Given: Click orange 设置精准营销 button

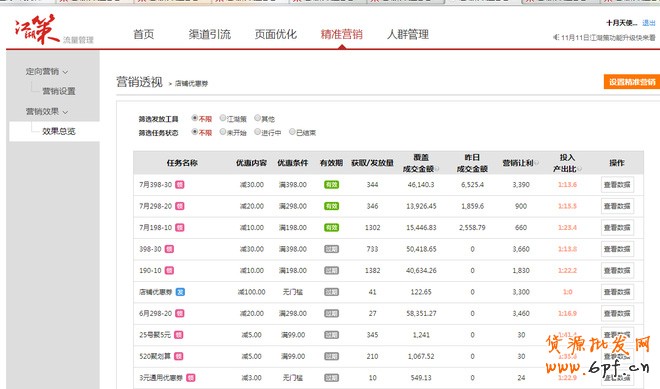Looking at the screenshot, I should (632, 82).
